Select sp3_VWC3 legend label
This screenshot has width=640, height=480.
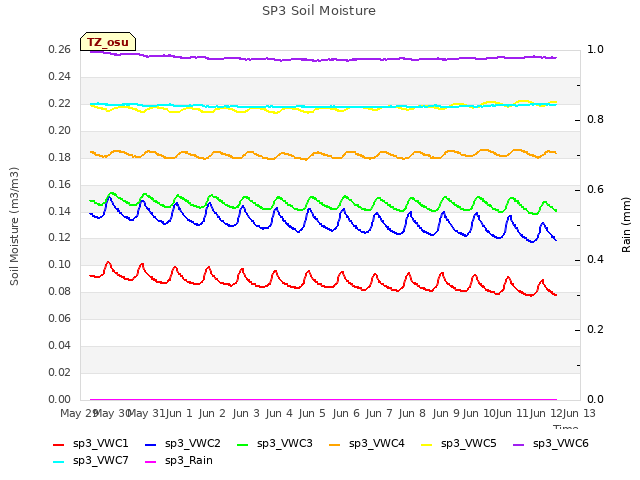[284, 444]
